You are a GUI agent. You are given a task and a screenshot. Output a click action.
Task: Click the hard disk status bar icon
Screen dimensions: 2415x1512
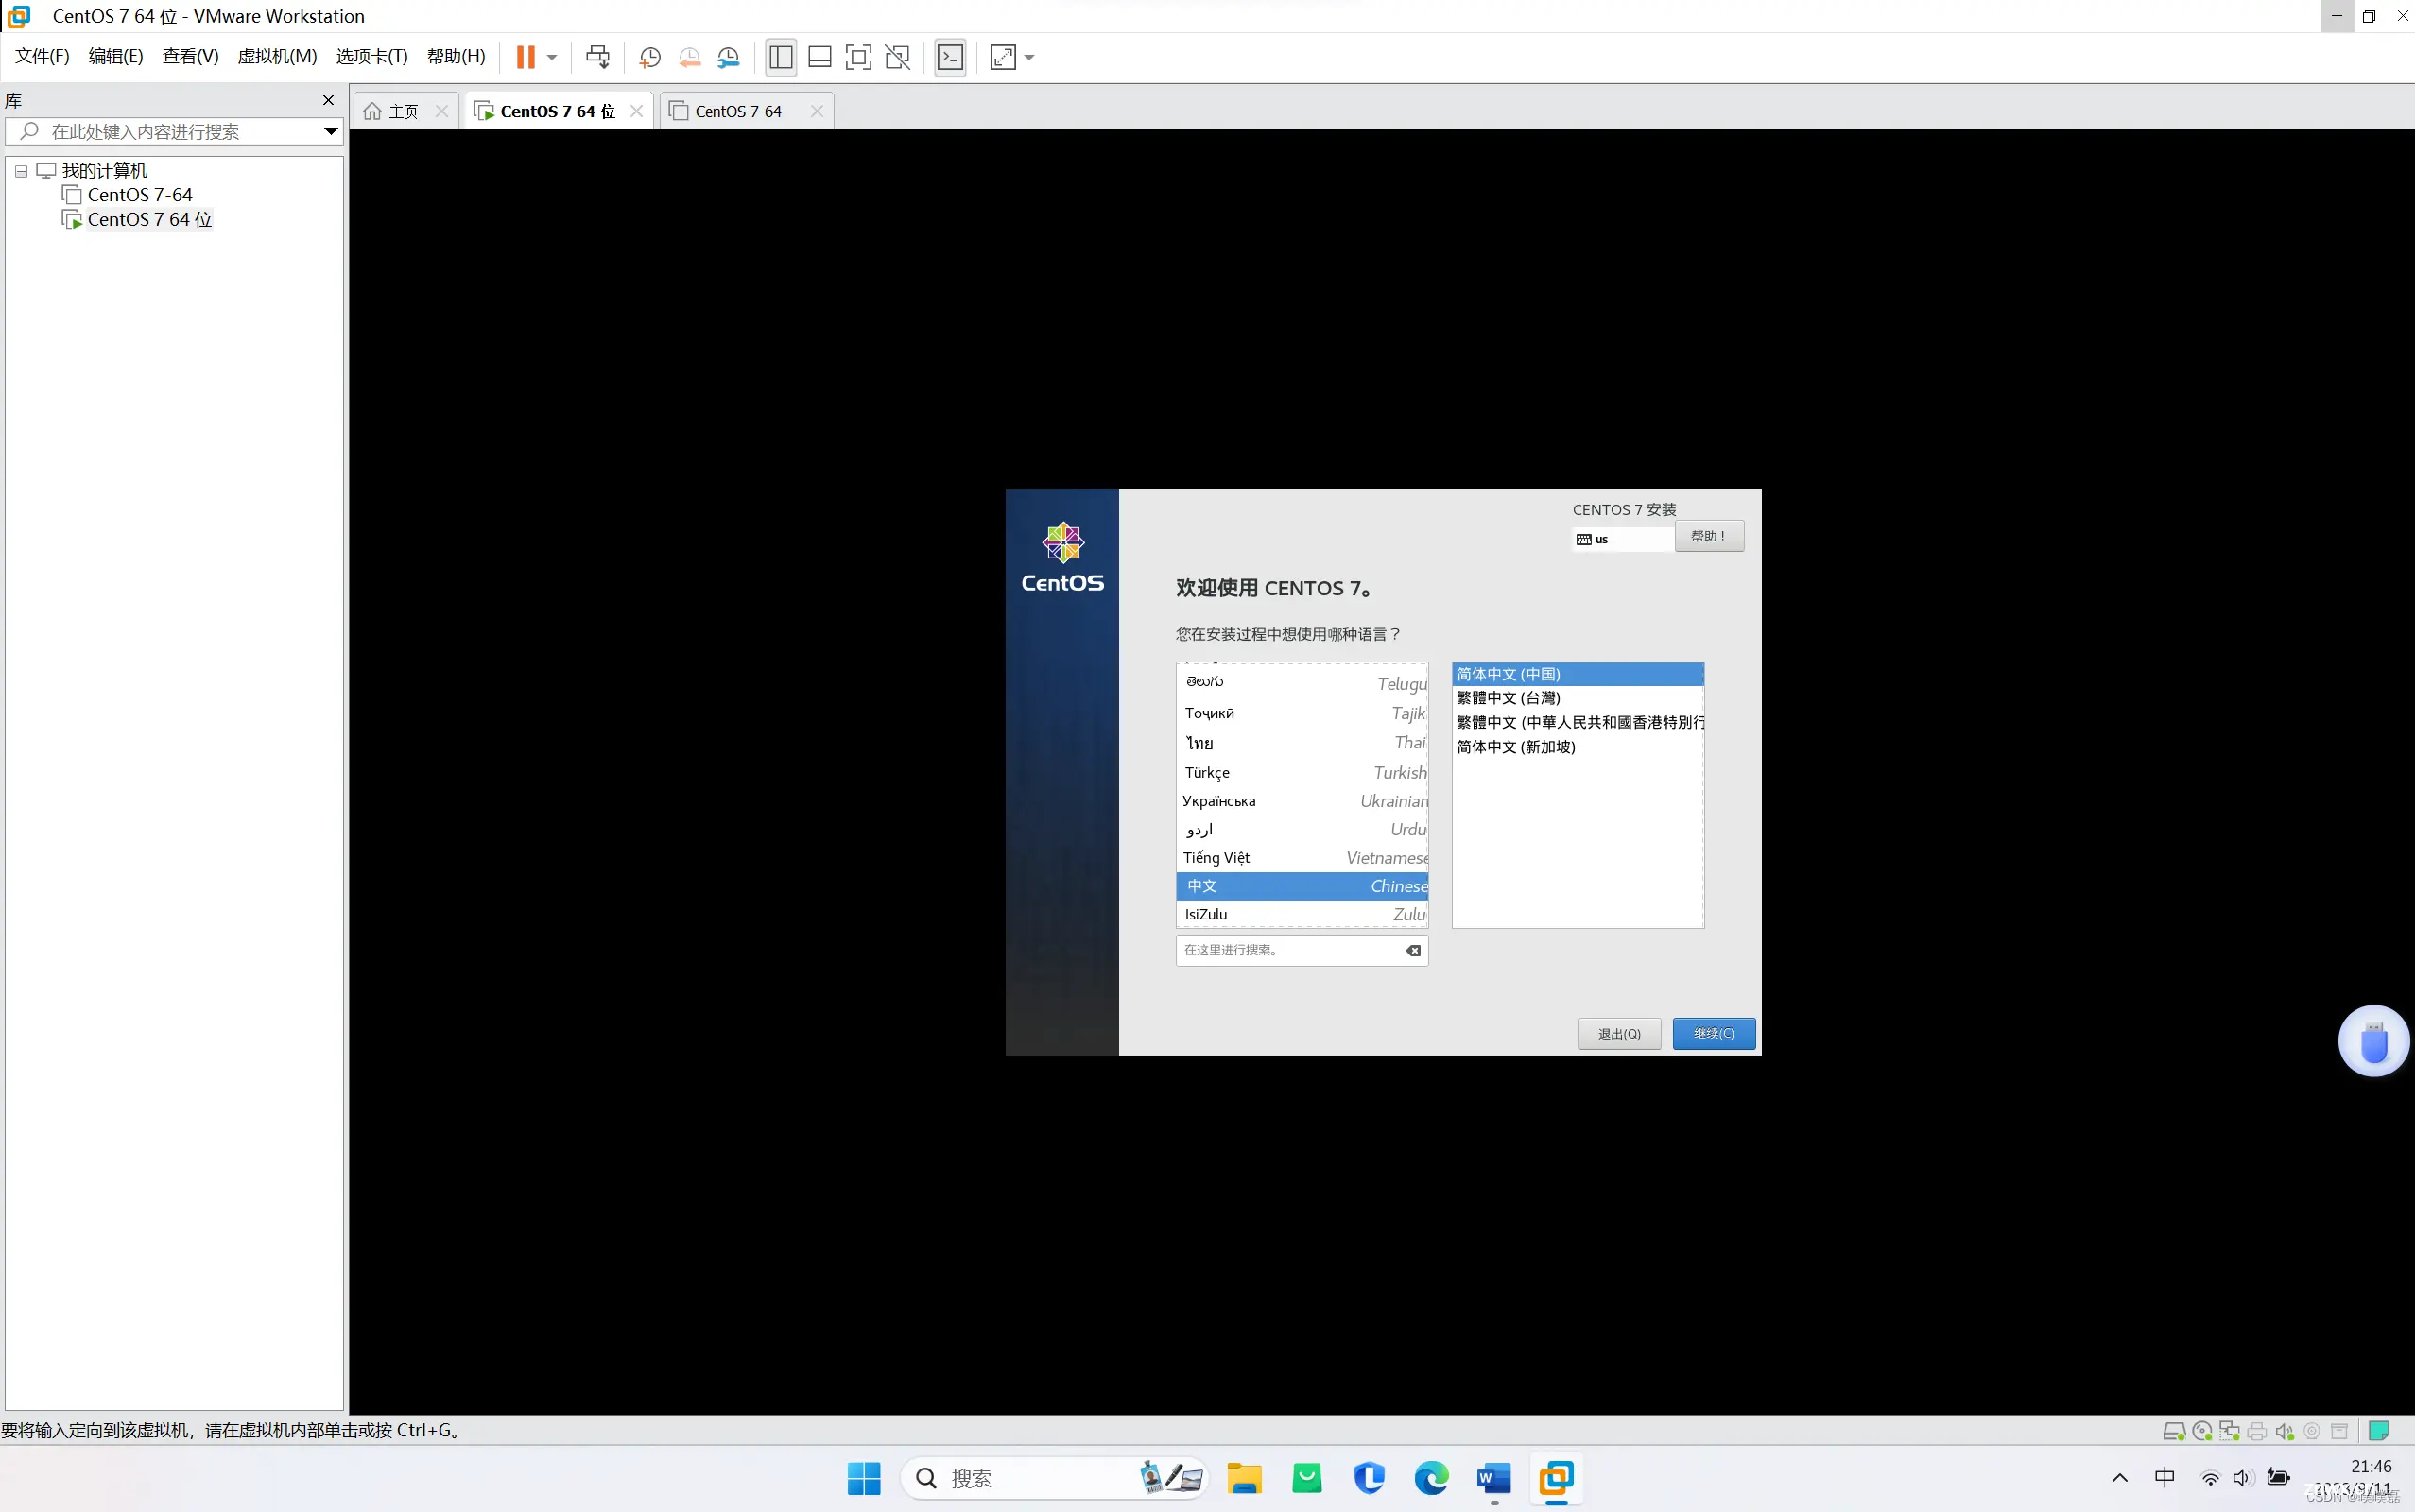[x=2174, y=1431]
